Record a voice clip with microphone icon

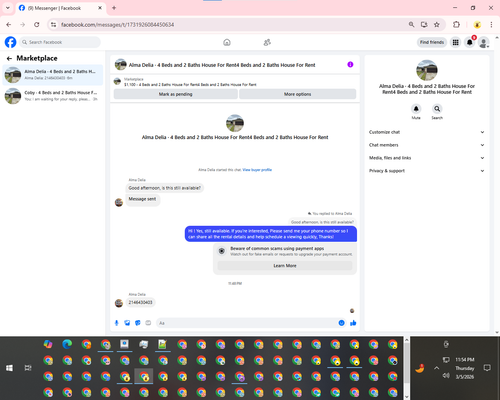pyautogui.click(x=117, y=323)
